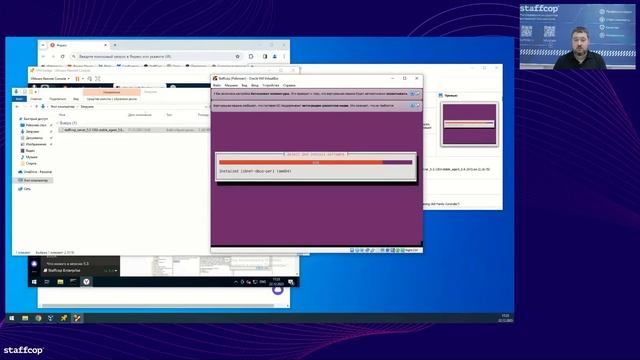Open Chrome from outer taskbar

pos(38,318)
